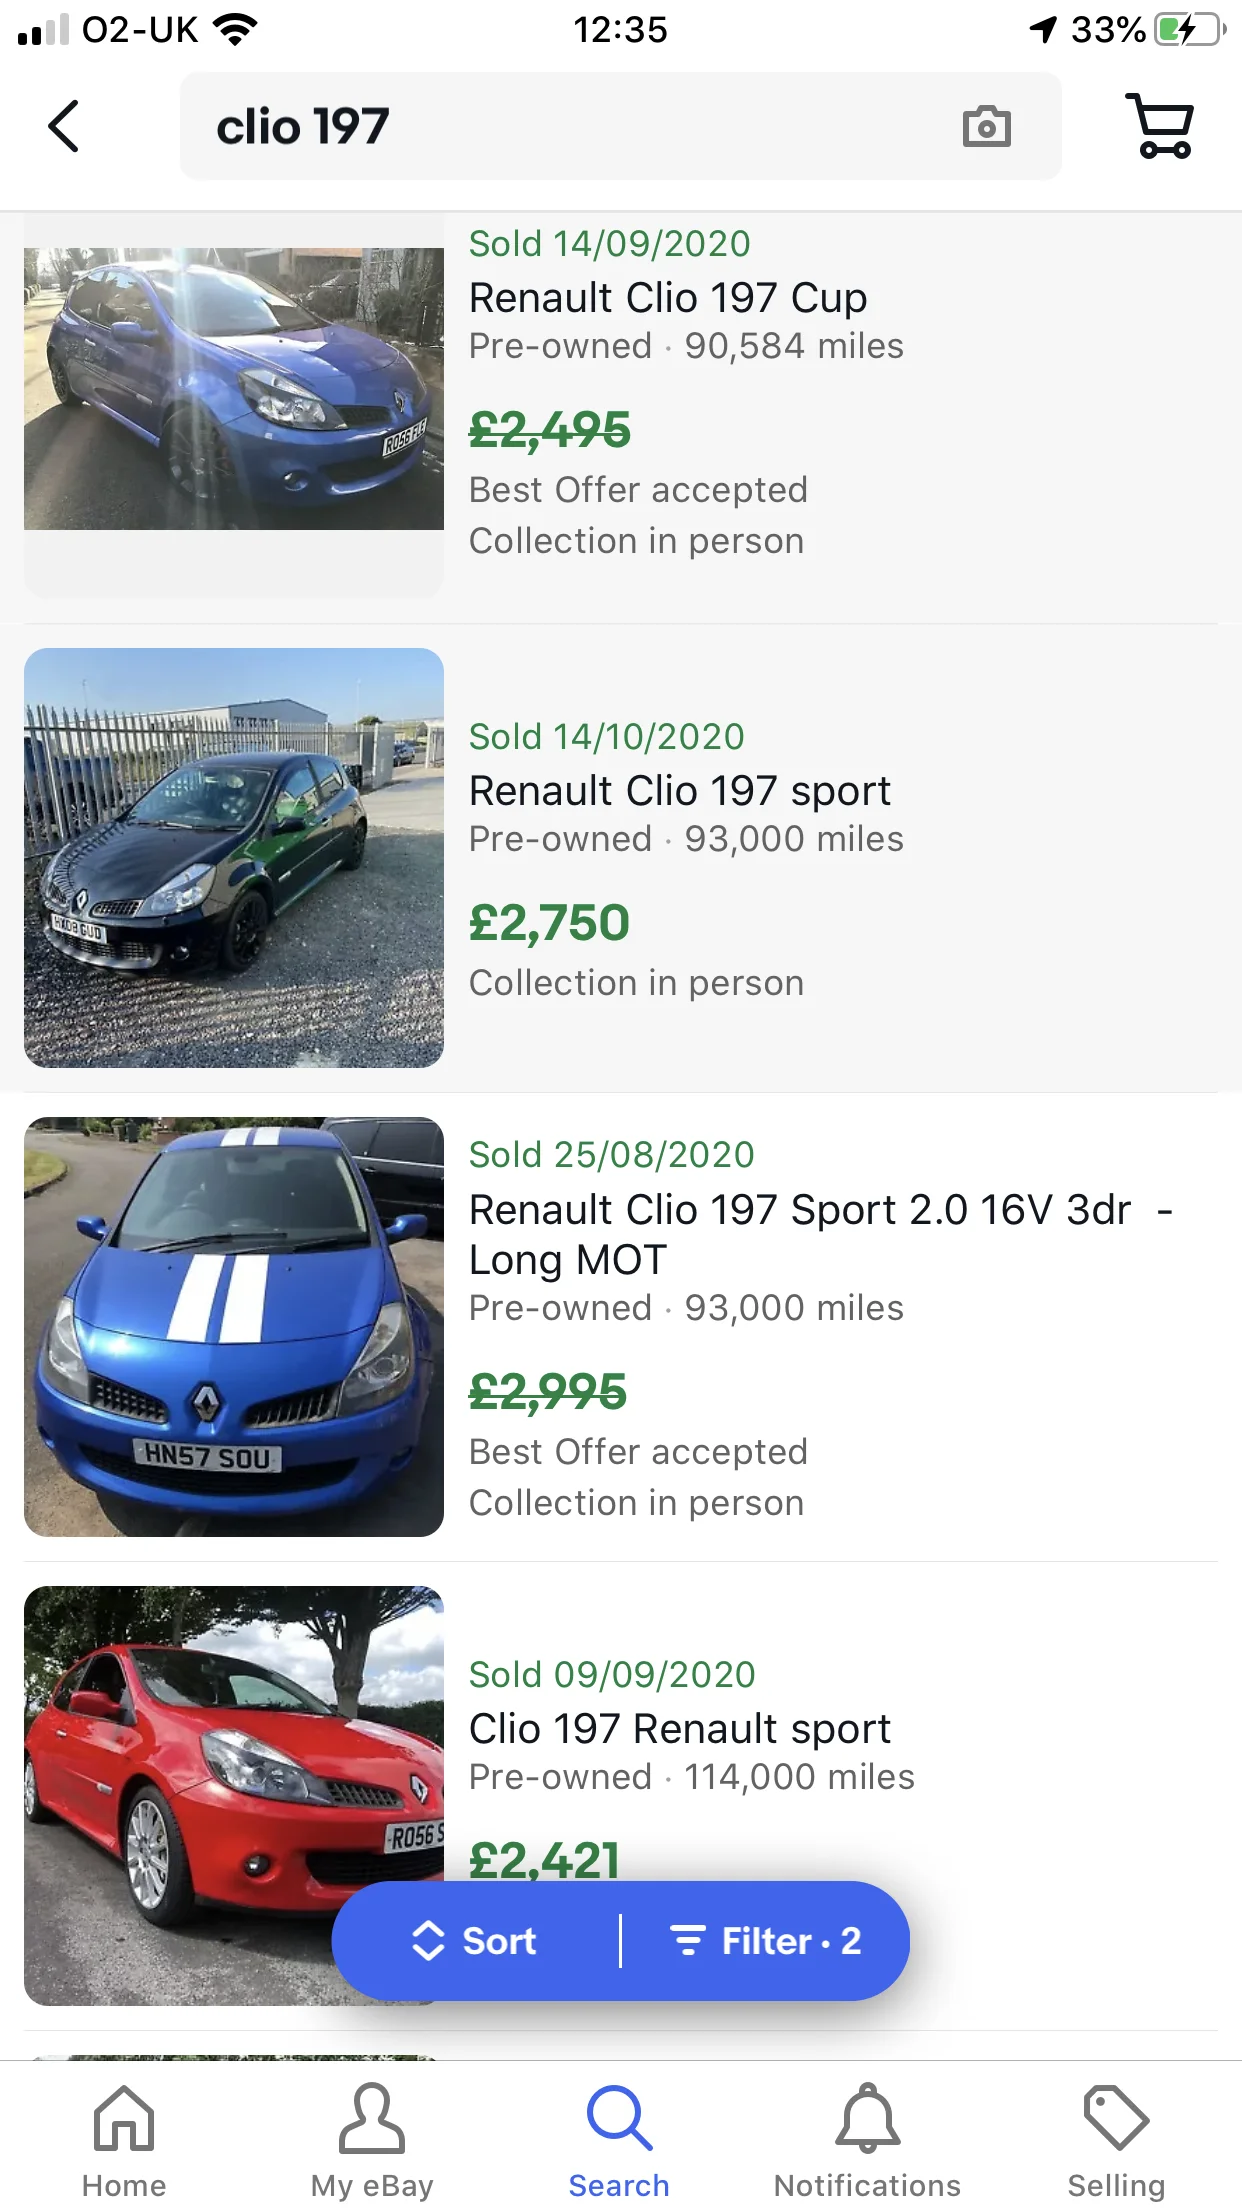Image resolution: width=1242 pixels, height=2208 pixels.
Task: Open Clio 197 Renault sport listing title
Action: click(680, 1728)
